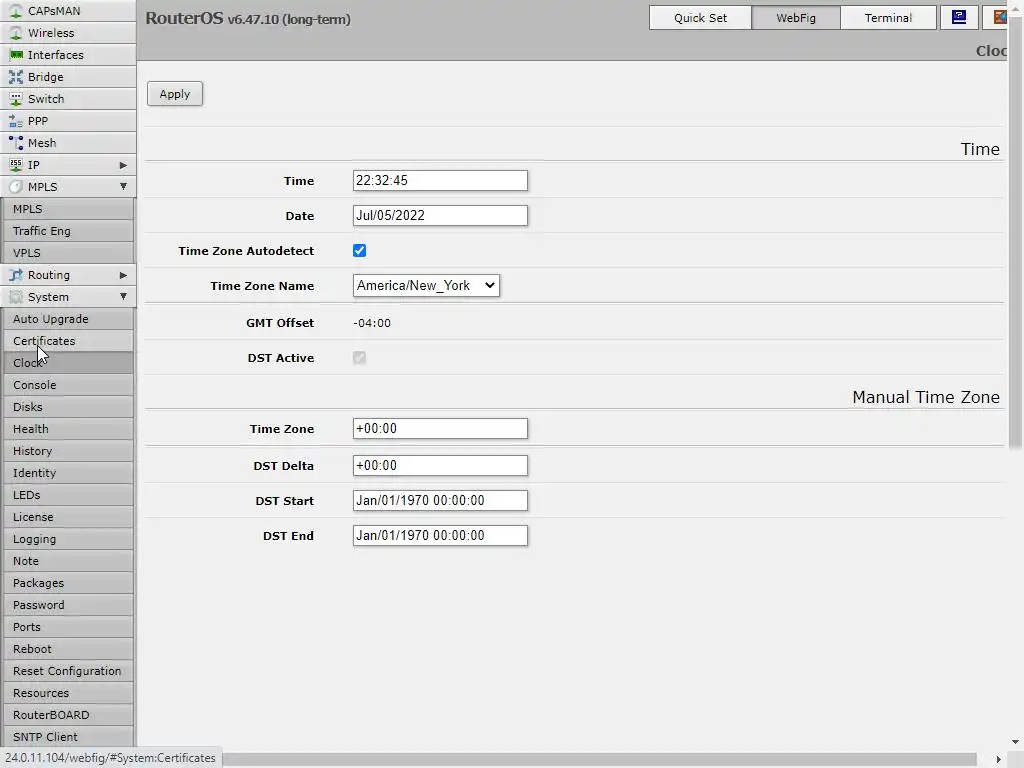Collapse the System menu arrow
Viewport: 1024px width, 768px height.
click(123, 297)
